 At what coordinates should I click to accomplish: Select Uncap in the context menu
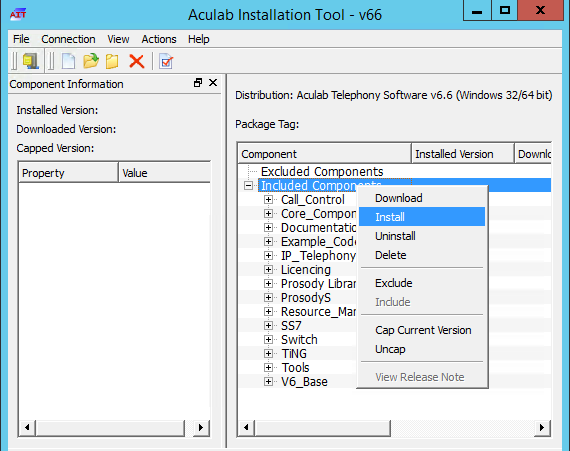click(422, 349)
